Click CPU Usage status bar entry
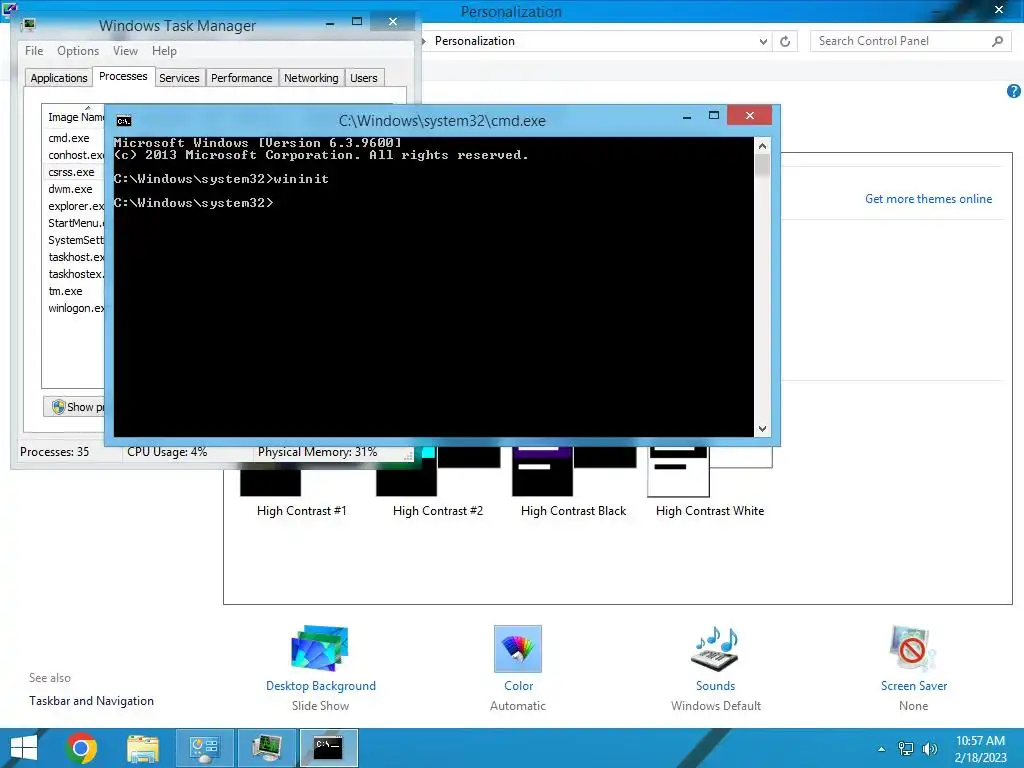The height and width of the screenshot is (768, 1024). pos(167,452)
